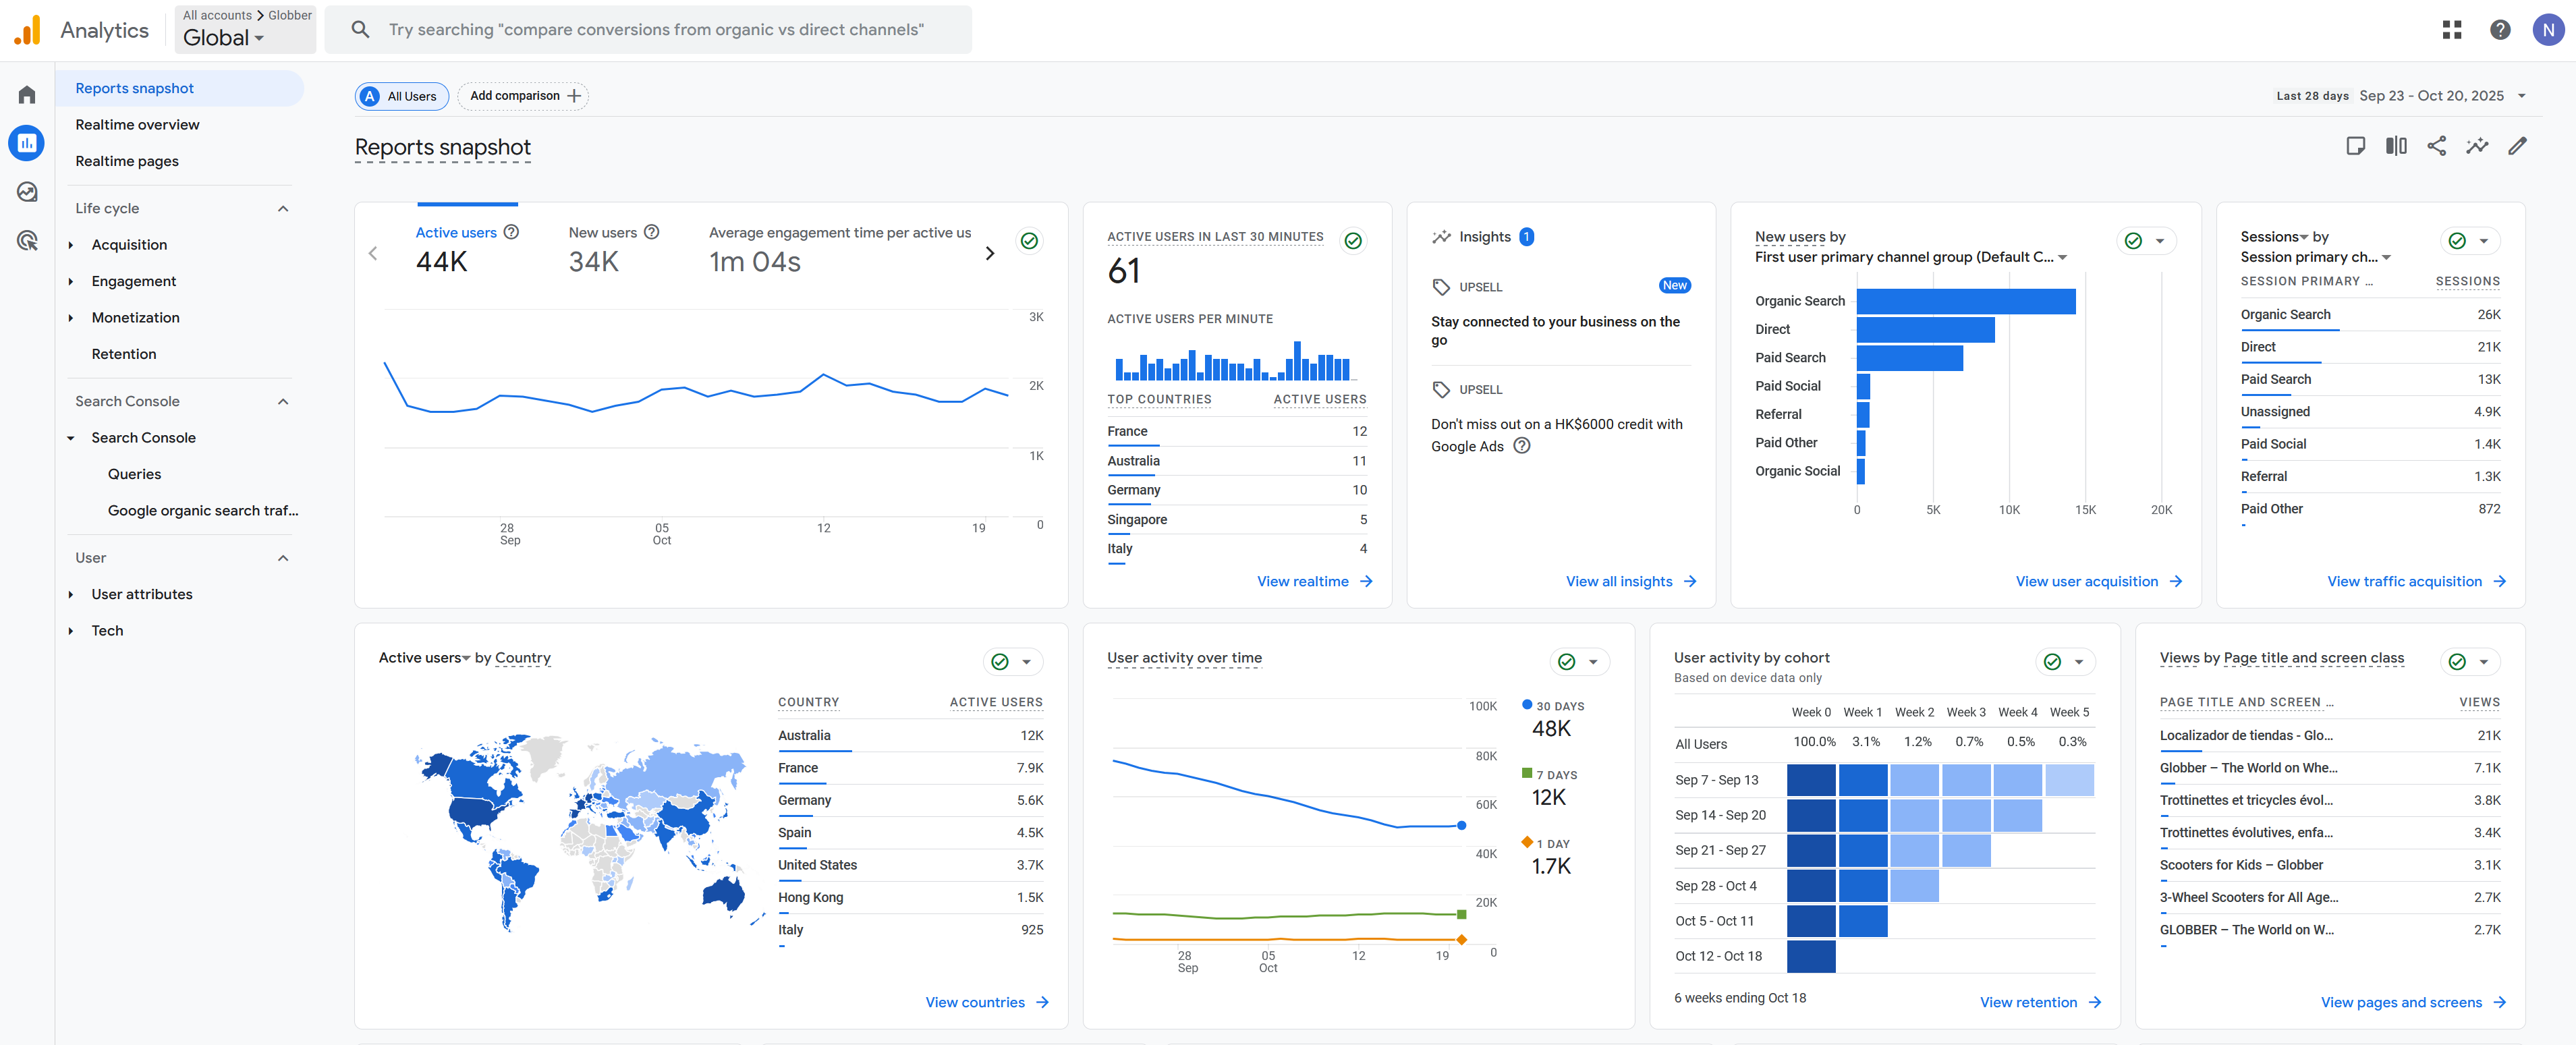Expand the Tech tree item
Screen dimensions: 2576x1045
71,631
